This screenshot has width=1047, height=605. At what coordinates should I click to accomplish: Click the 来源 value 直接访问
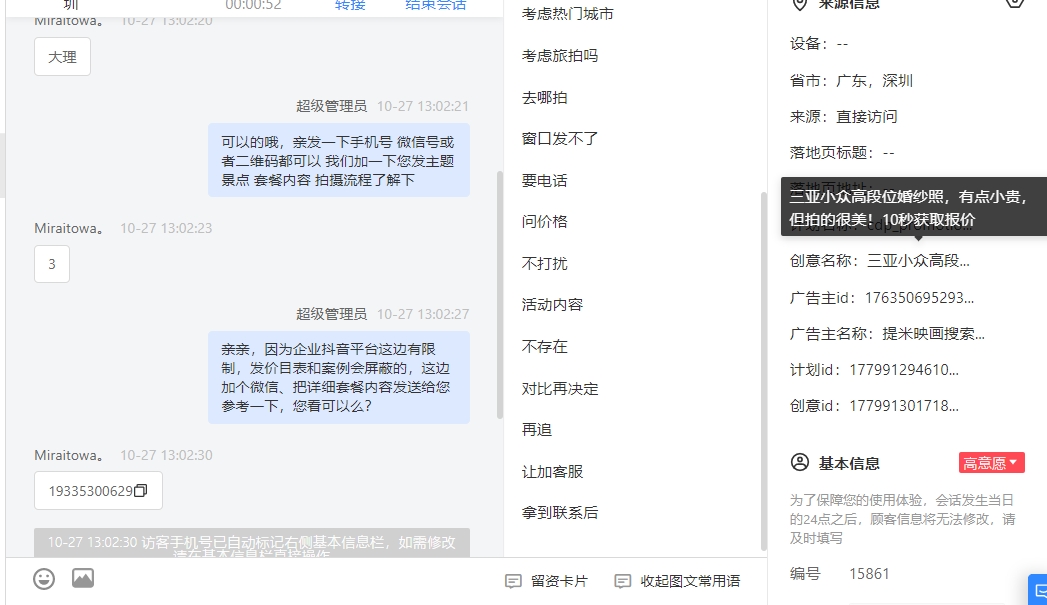867,117
